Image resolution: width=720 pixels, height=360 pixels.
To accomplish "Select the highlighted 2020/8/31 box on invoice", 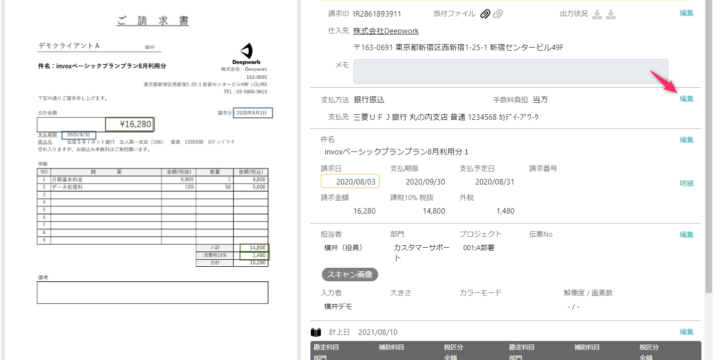I will pos(79,135).
